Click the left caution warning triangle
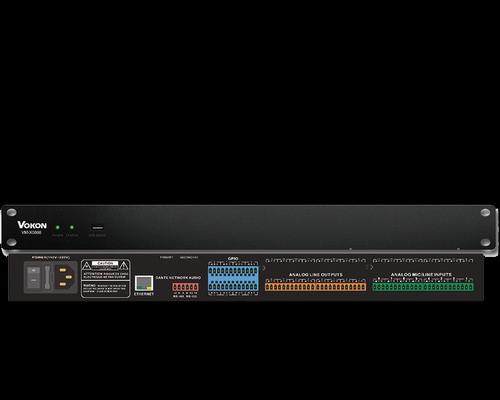Image resolution: width=500 pixels, height=400 pixels. tap(87, 266)
